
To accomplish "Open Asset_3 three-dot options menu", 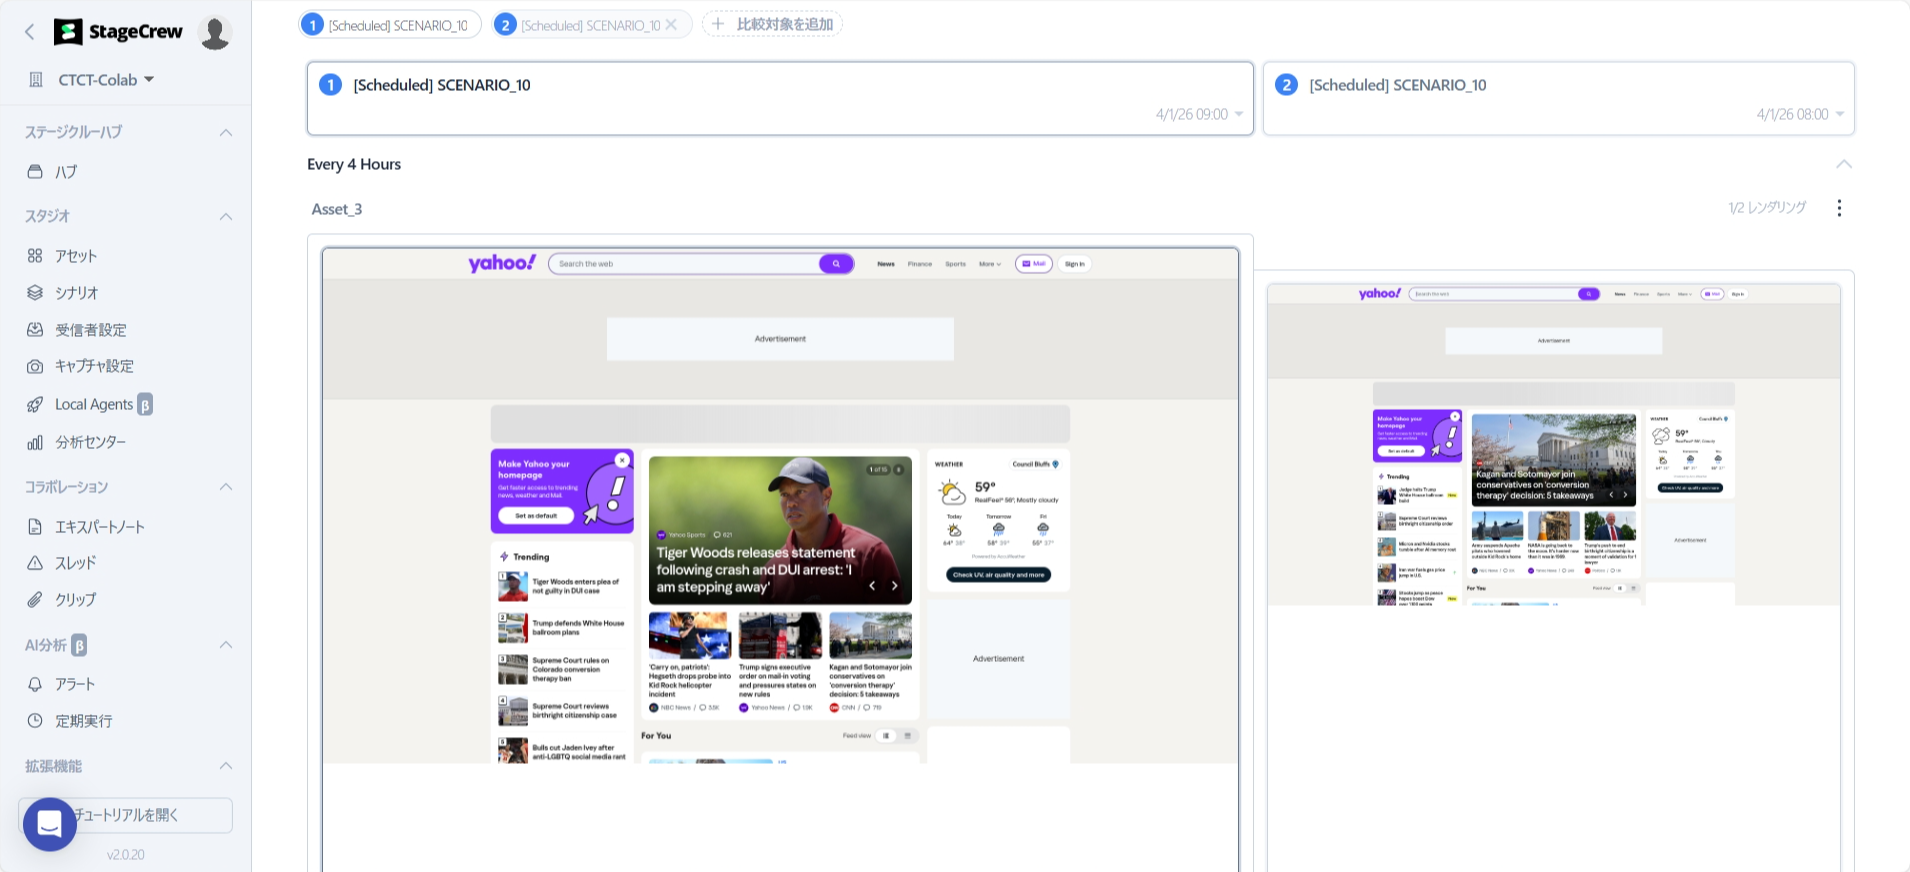I will [1839, 208].
